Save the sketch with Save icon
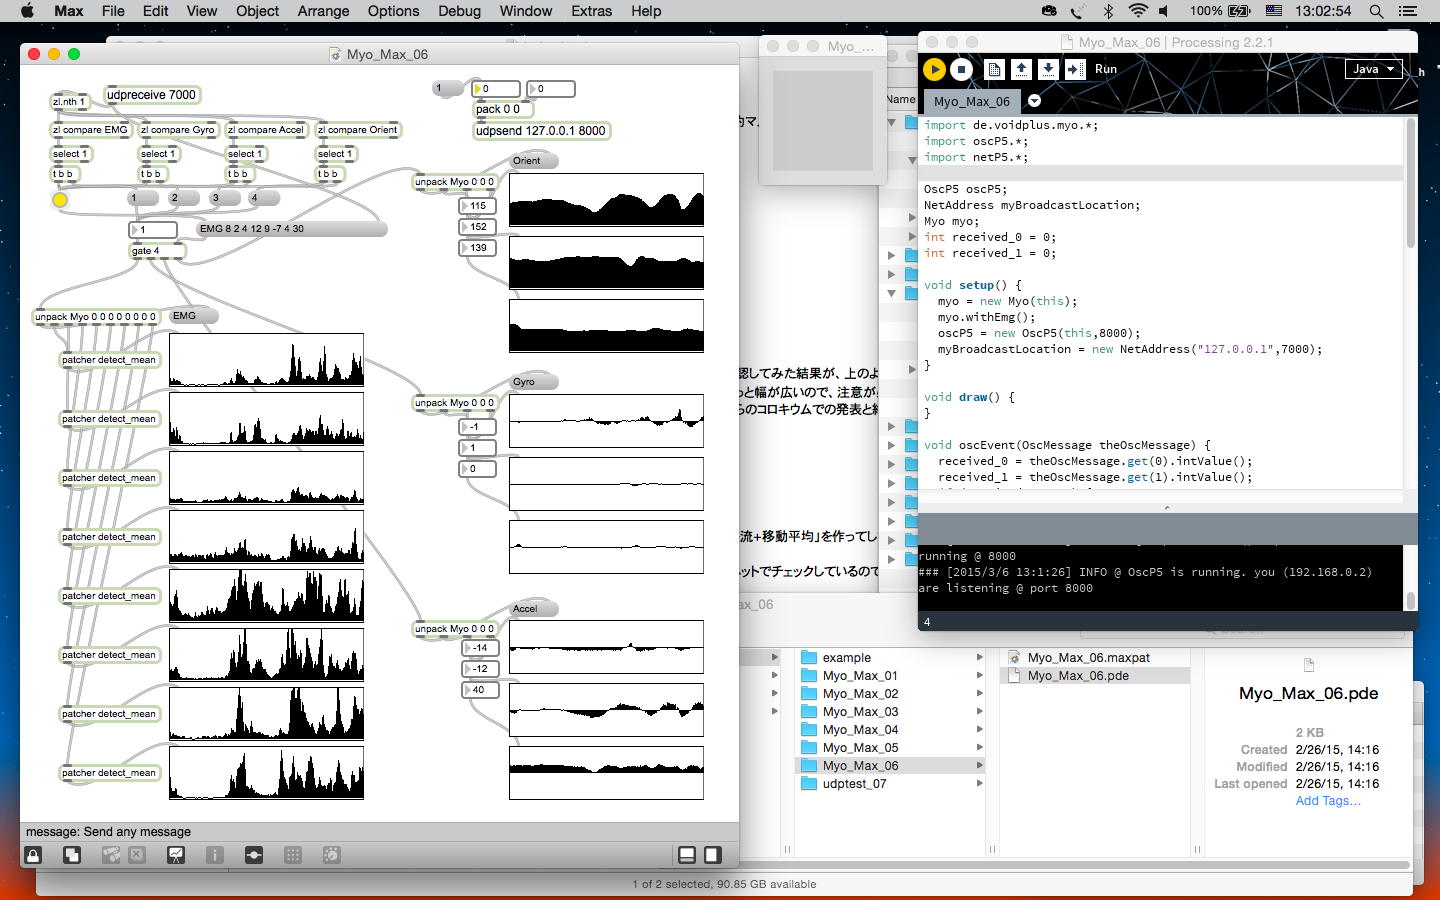This screenshot has width=1440, height=900. tap(1048, 69)
